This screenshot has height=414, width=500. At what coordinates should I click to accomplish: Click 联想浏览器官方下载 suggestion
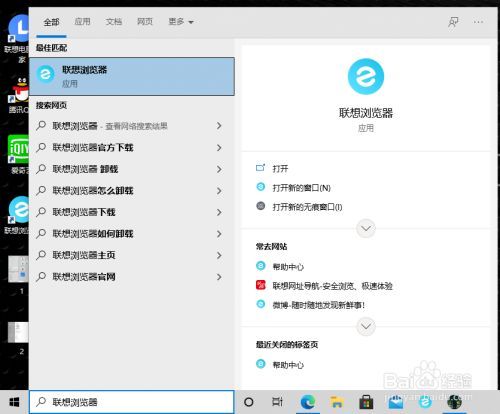coord(132,148)
